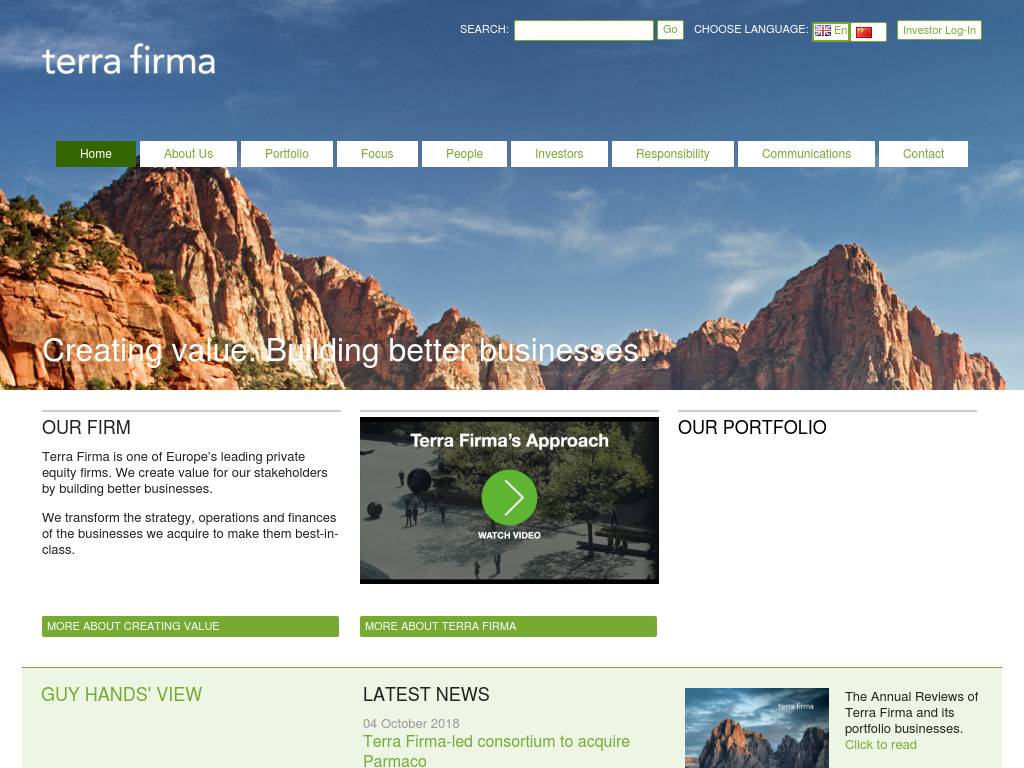
Task: Visit the Contact page
Action: point(923,154)
